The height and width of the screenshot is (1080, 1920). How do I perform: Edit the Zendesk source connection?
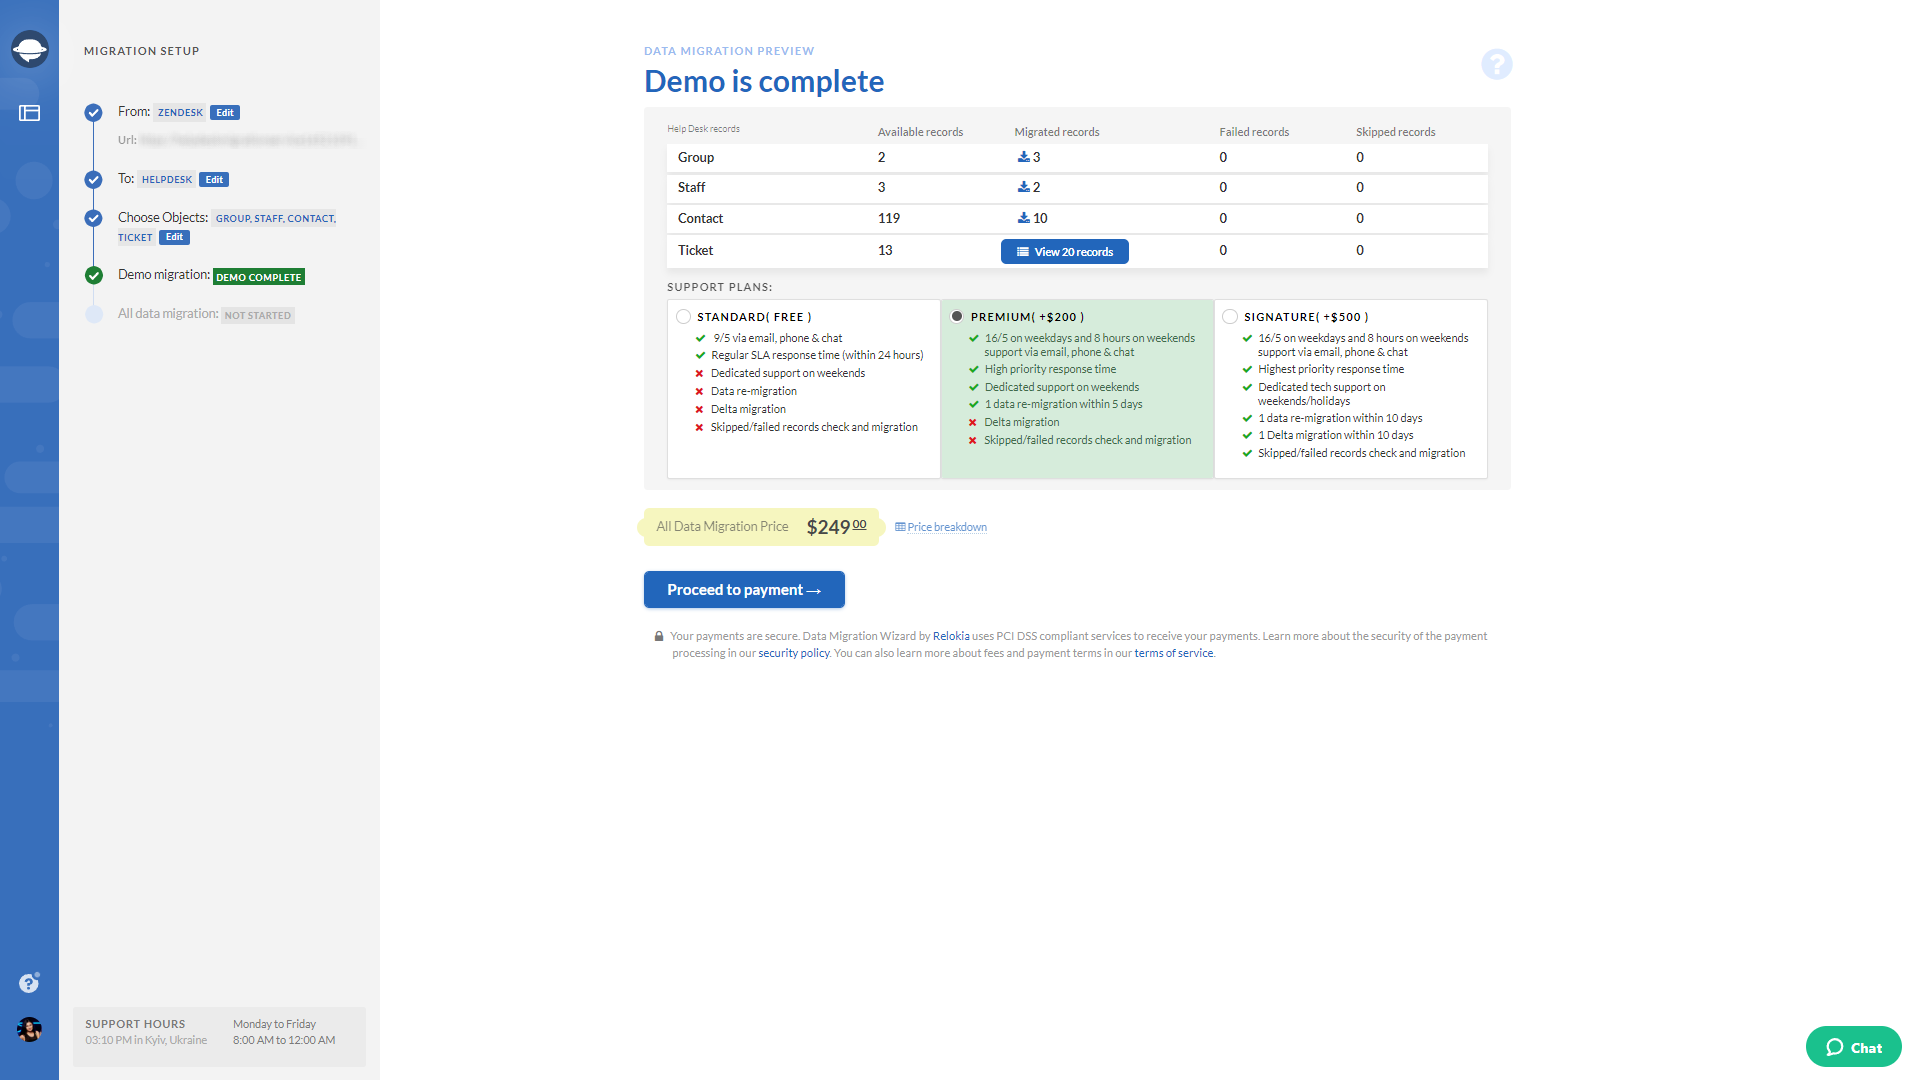pyautogui.click(x=224, y=112)
